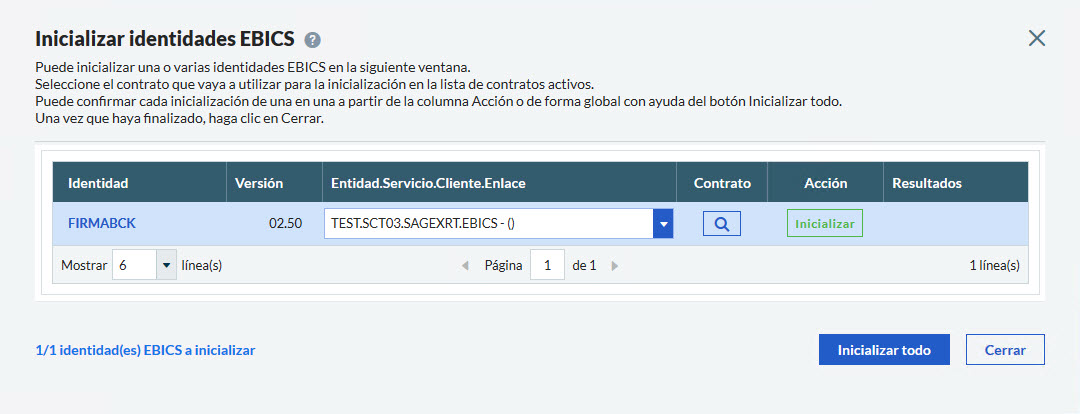Screen dimensions: 1080x414
Task: Expand the blue entity dropdown arrow
Action: click(663, 224)
